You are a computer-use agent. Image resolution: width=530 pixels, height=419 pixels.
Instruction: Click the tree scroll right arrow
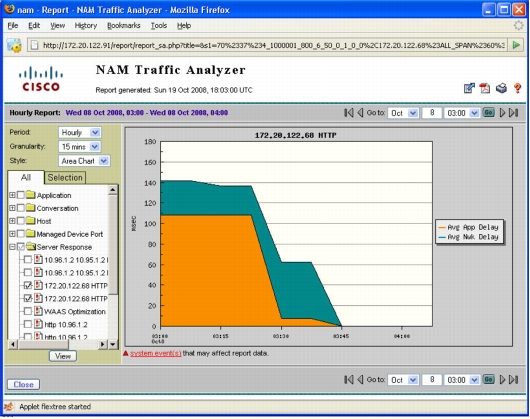(102, 344)
